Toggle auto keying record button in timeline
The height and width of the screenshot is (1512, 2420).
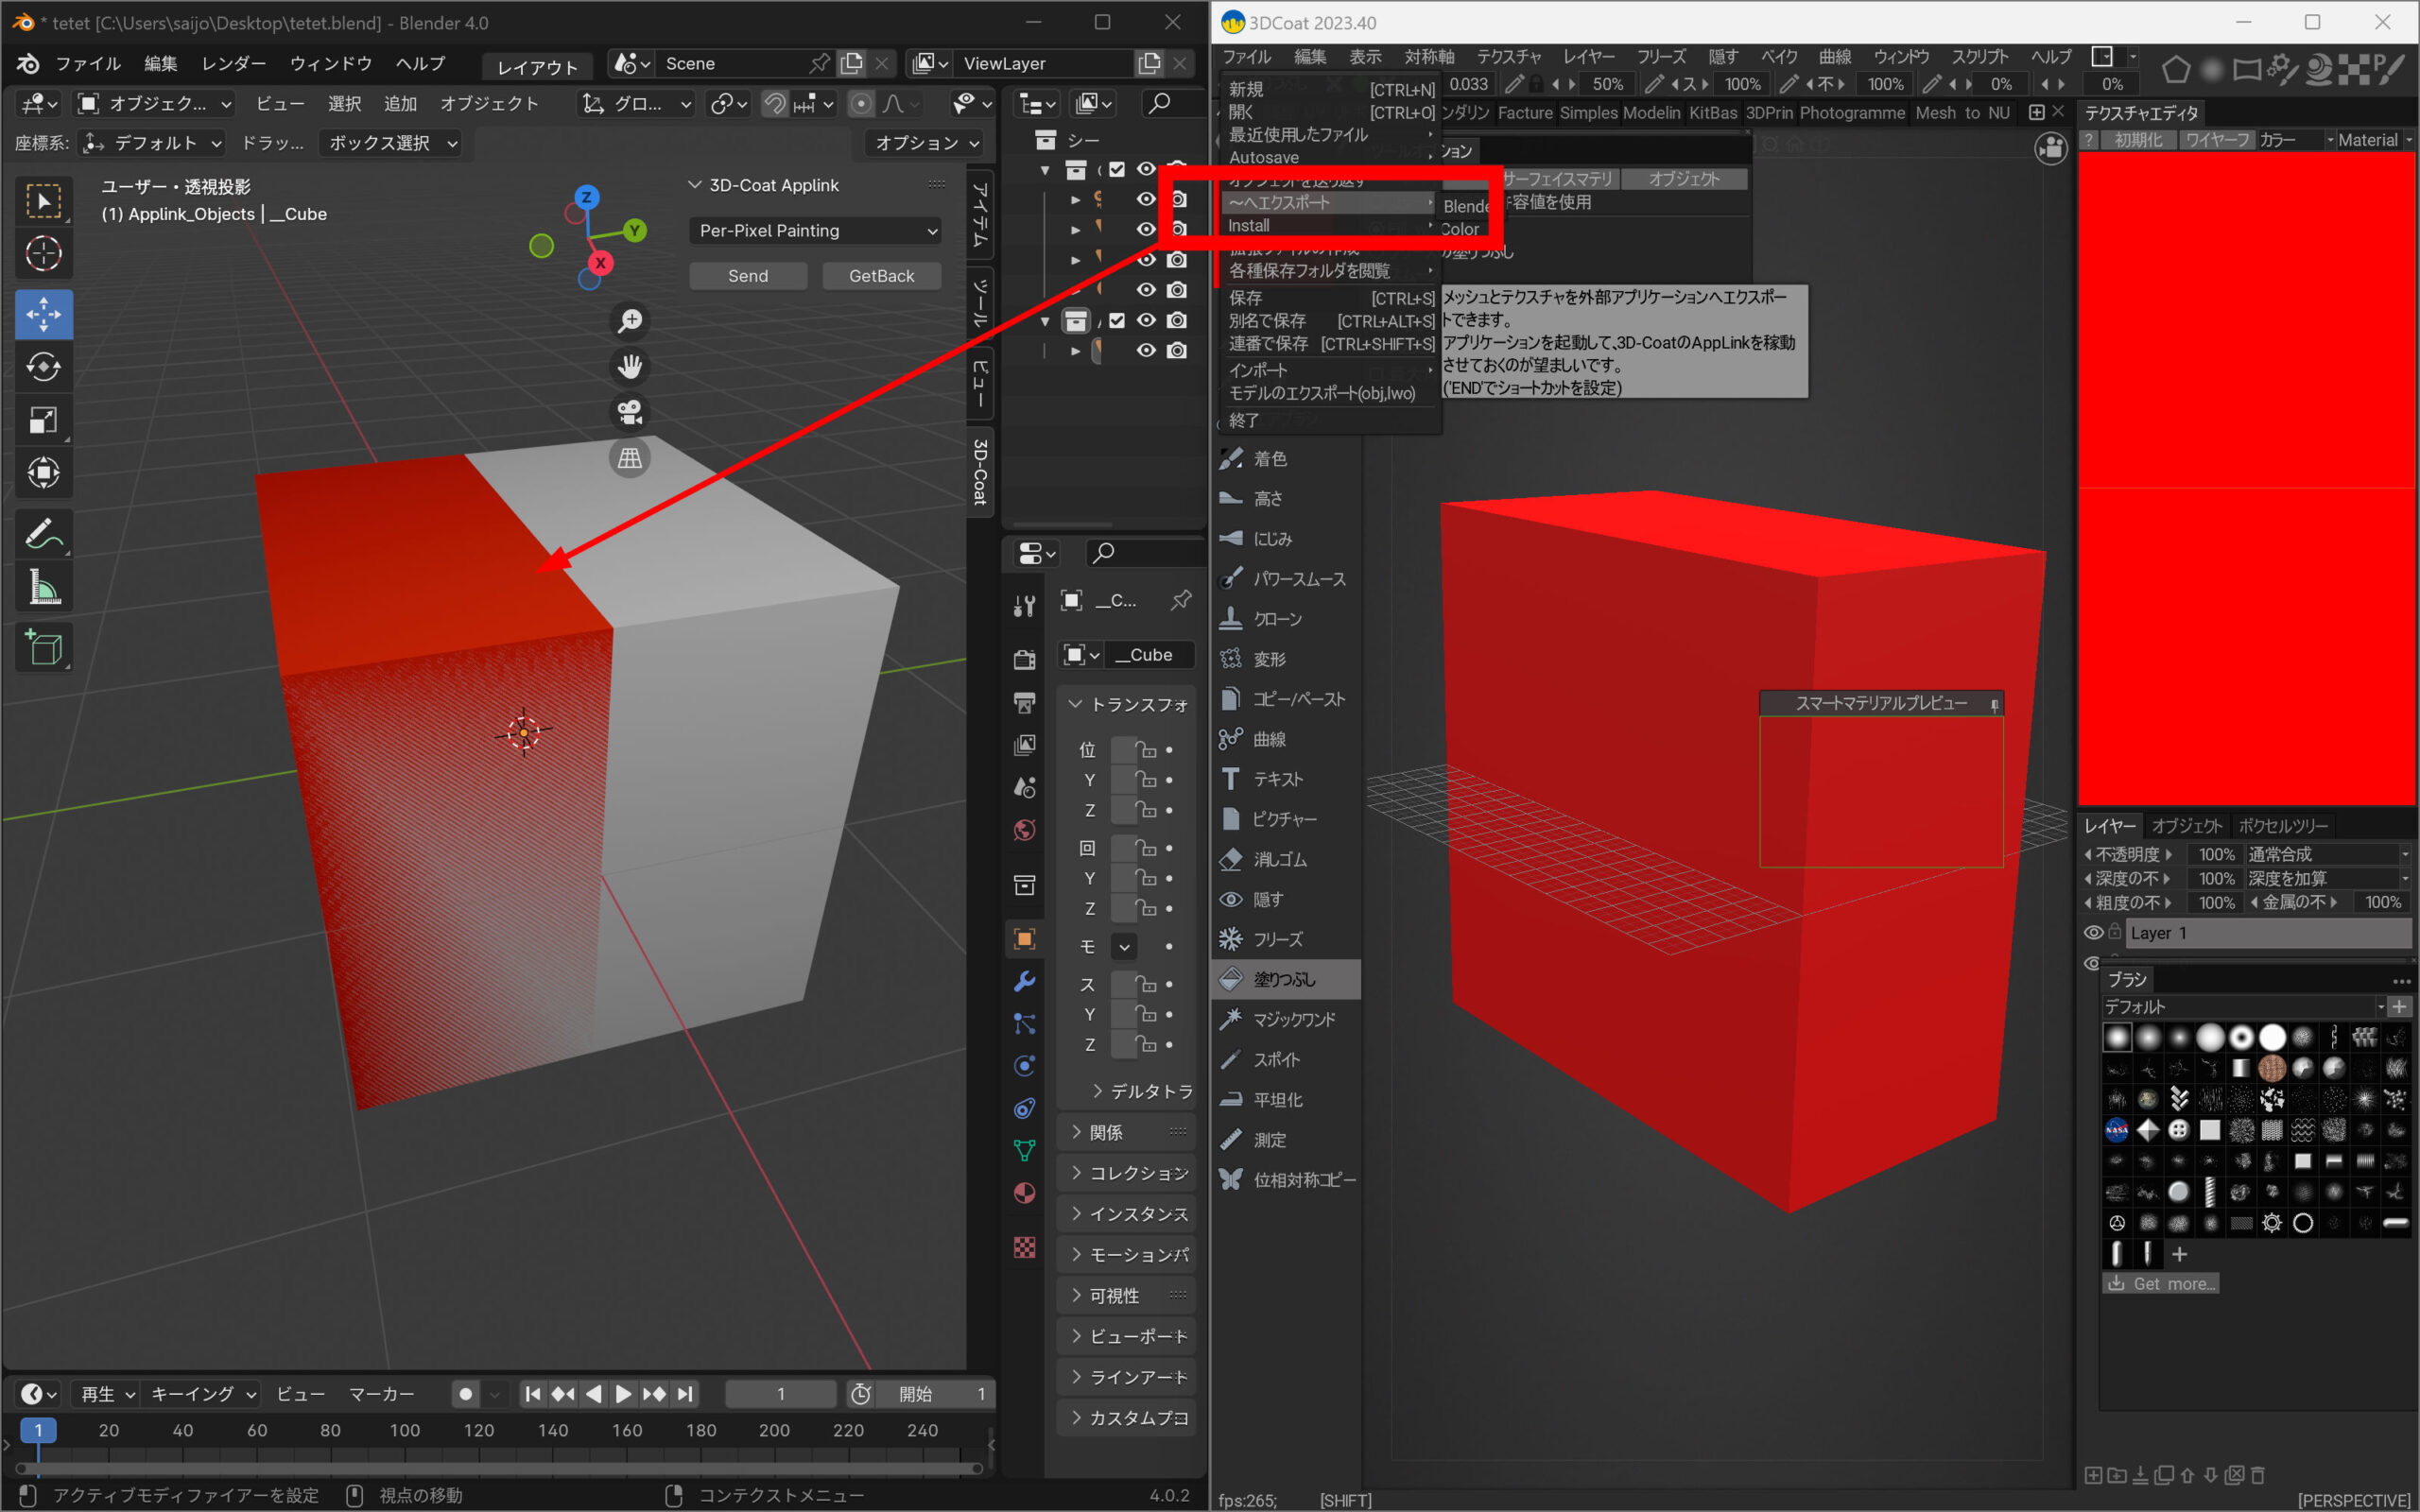point(465,1393)
